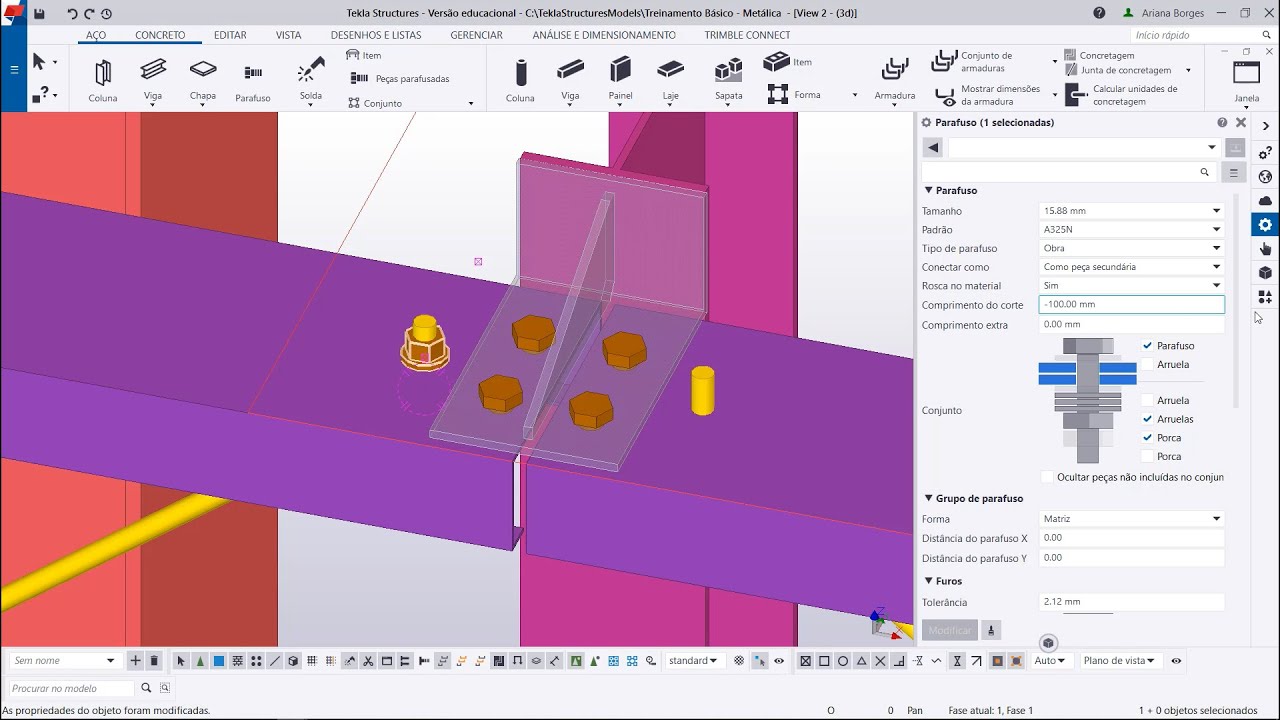Enable the upper Arruela checkbox above the Conjunto label

click(x=1148, y=365)
